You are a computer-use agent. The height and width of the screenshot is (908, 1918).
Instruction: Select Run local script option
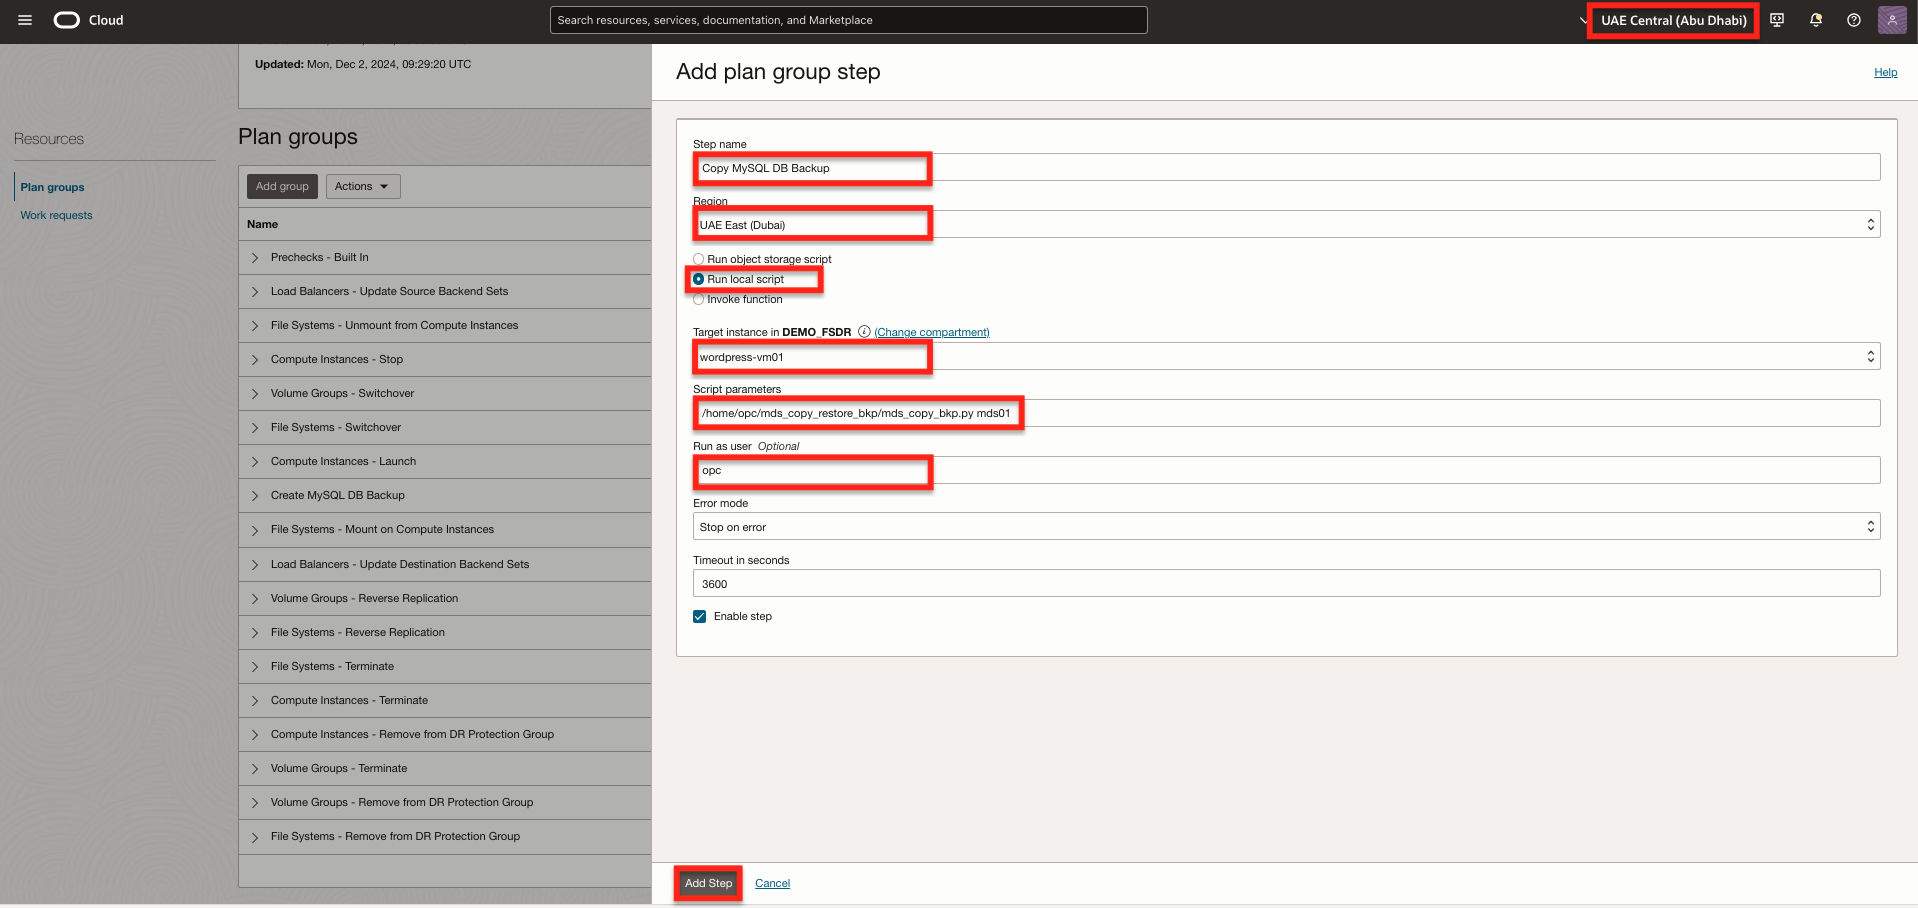click(x=699, y=279)
